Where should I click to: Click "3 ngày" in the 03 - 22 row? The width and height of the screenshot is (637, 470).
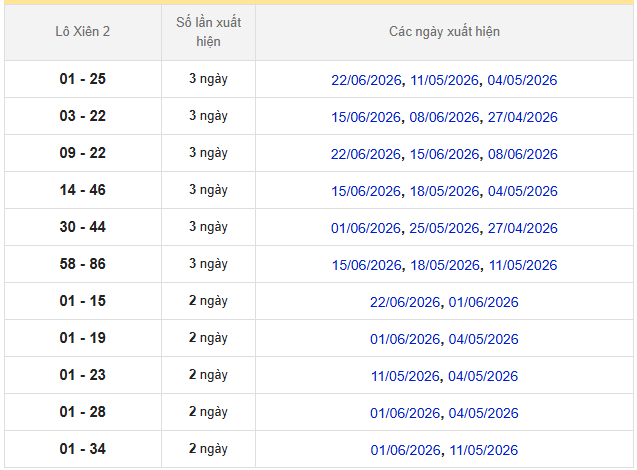[x=208, y=116]
